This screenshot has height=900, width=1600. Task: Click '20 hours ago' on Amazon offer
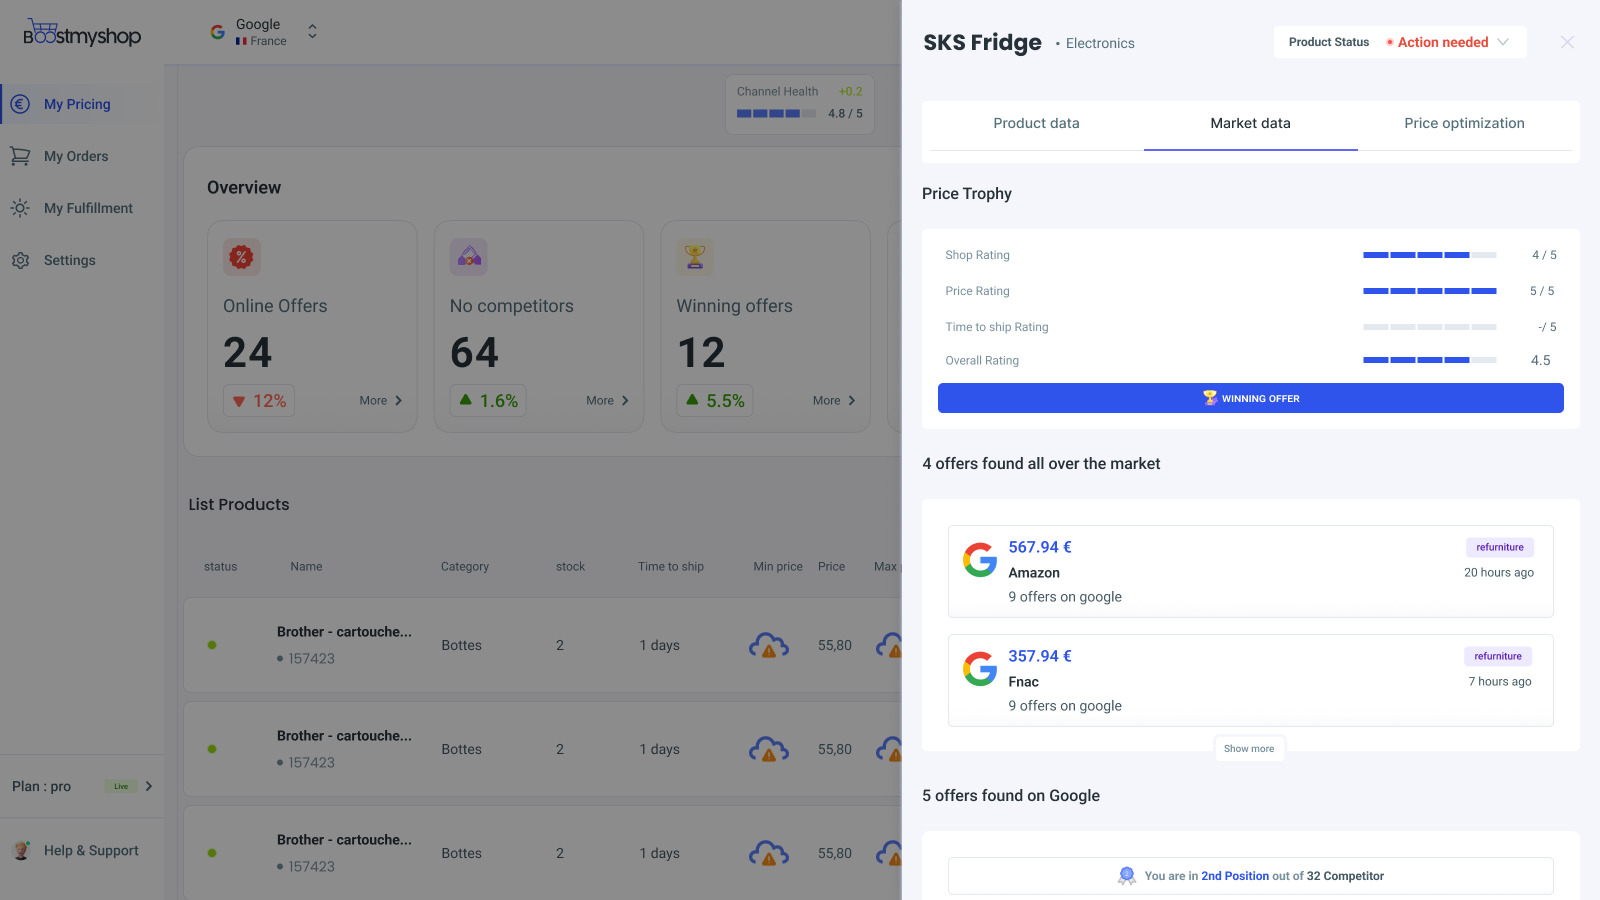(x=1499, y=573)
